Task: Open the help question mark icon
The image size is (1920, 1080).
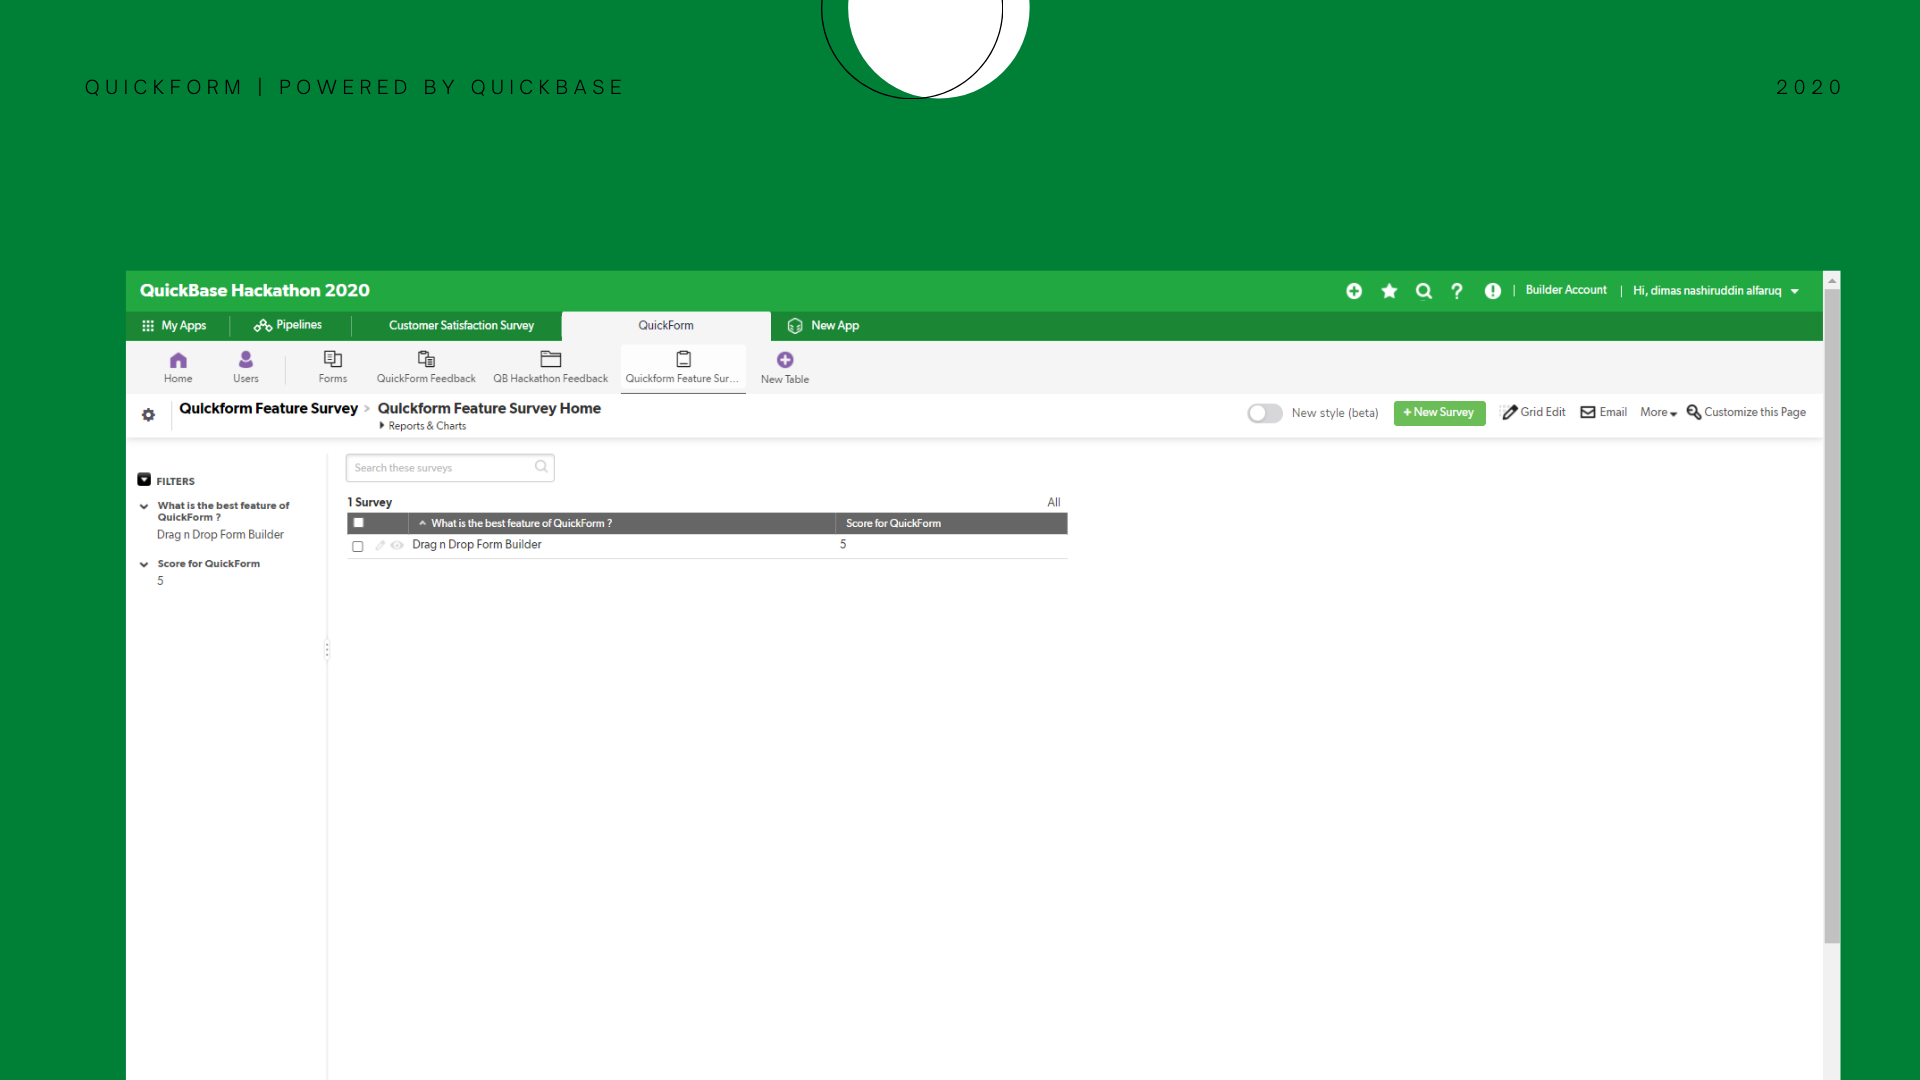Action: [1457, 291]
